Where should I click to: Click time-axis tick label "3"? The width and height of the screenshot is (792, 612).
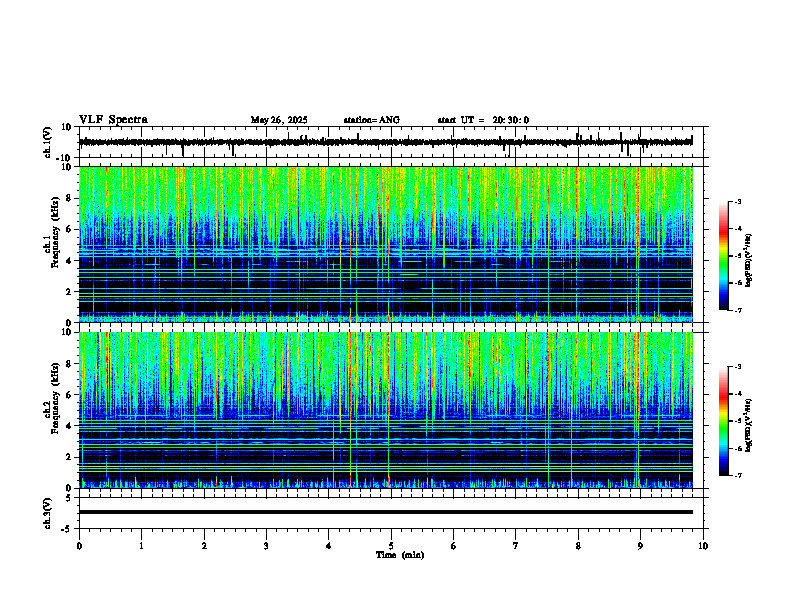pos(266,546)
